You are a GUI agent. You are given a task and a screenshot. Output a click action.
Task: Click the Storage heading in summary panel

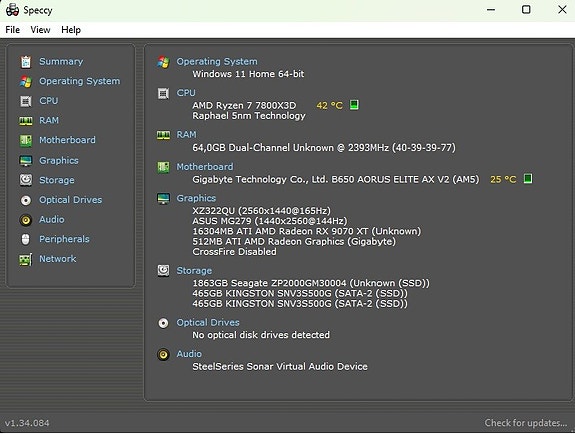[x=194, y=271]
